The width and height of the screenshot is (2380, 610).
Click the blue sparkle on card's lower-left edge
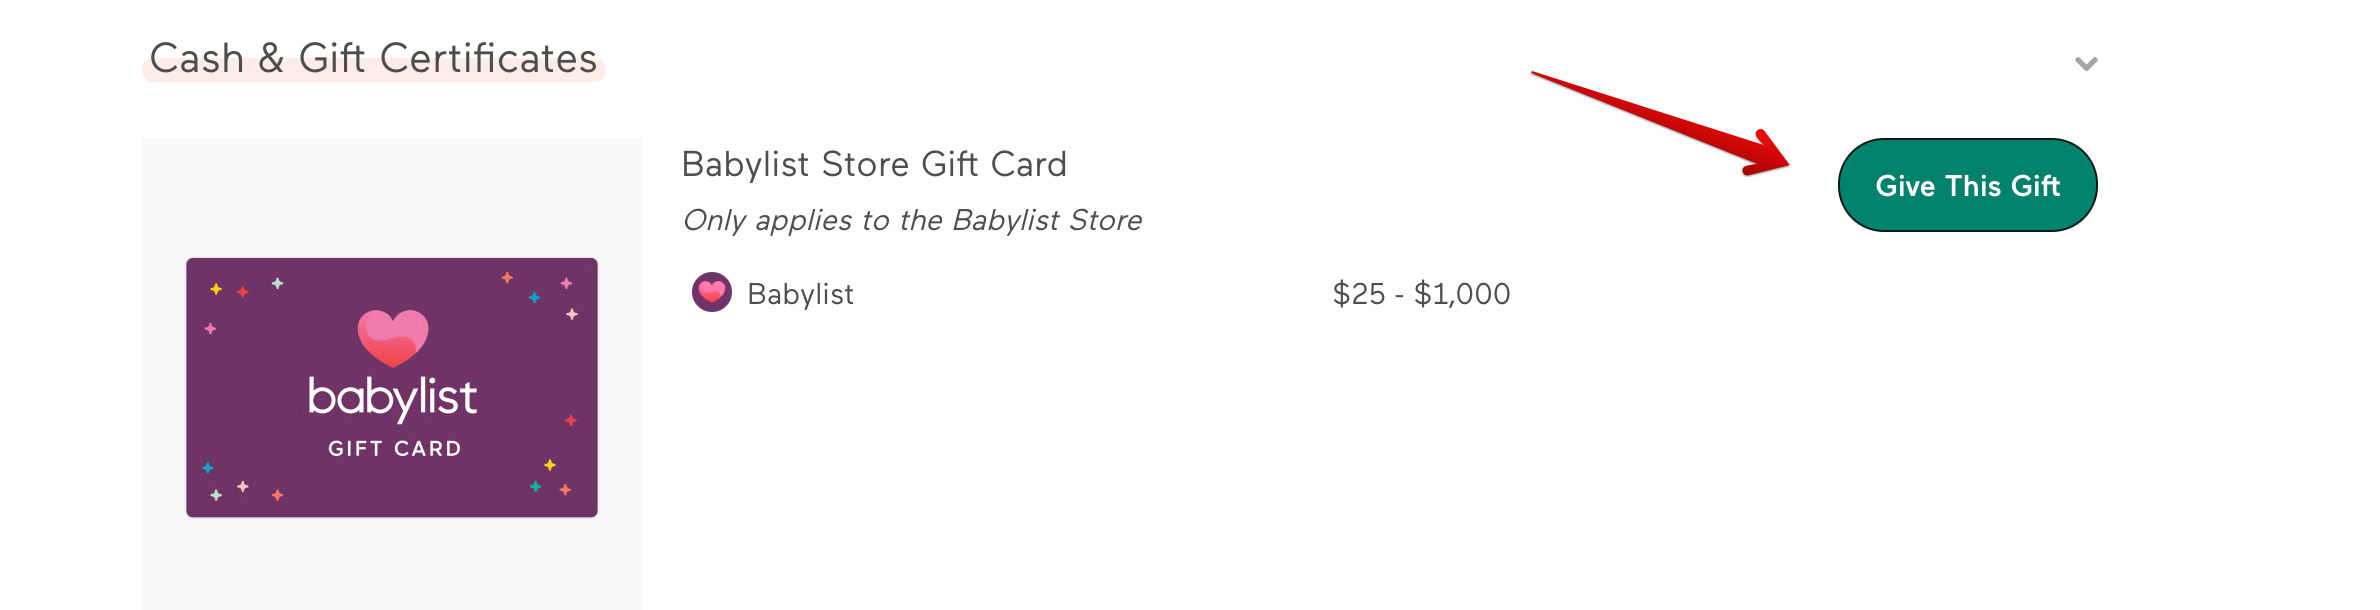click(208, 467)
